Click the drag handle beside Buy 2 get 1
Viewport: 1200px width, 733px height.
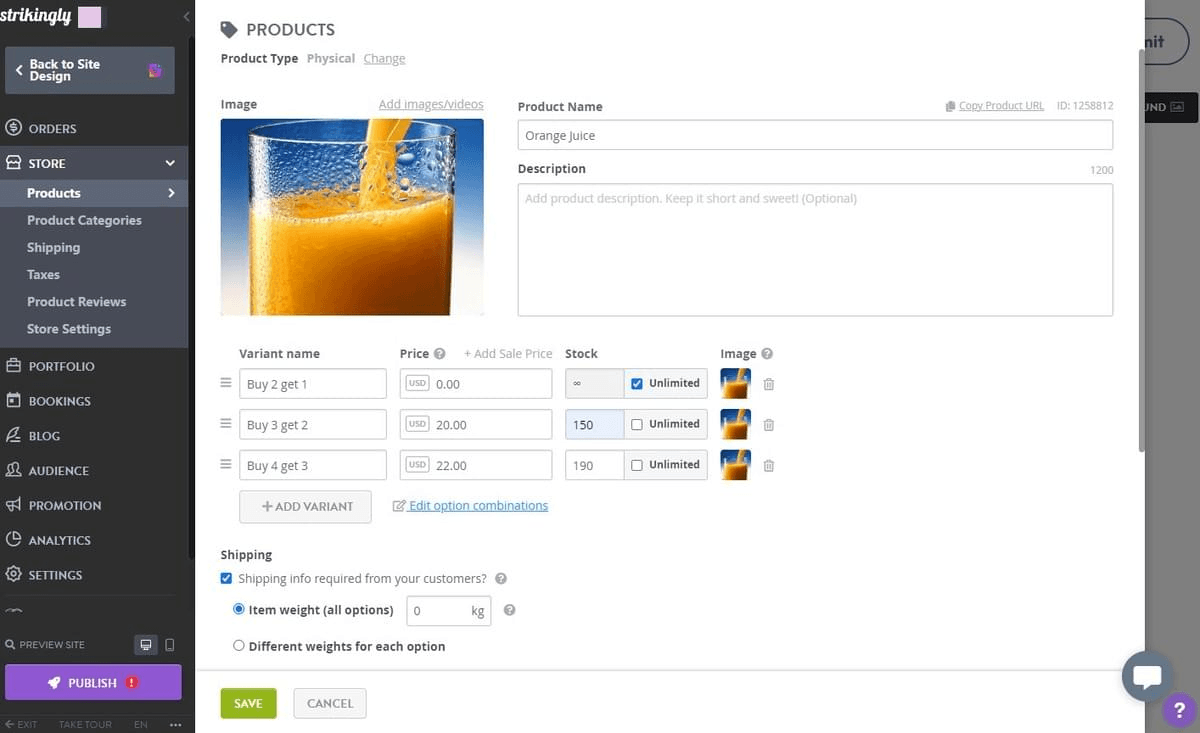point(225,383)
